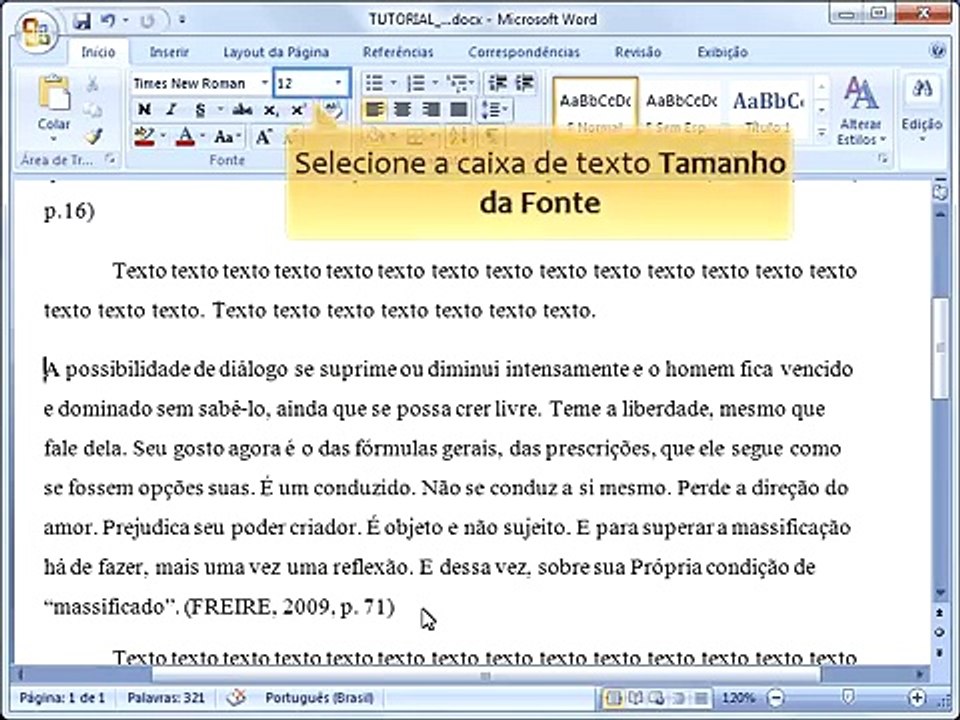
Task: Open the Exibição tab
Action: [722, 52]
